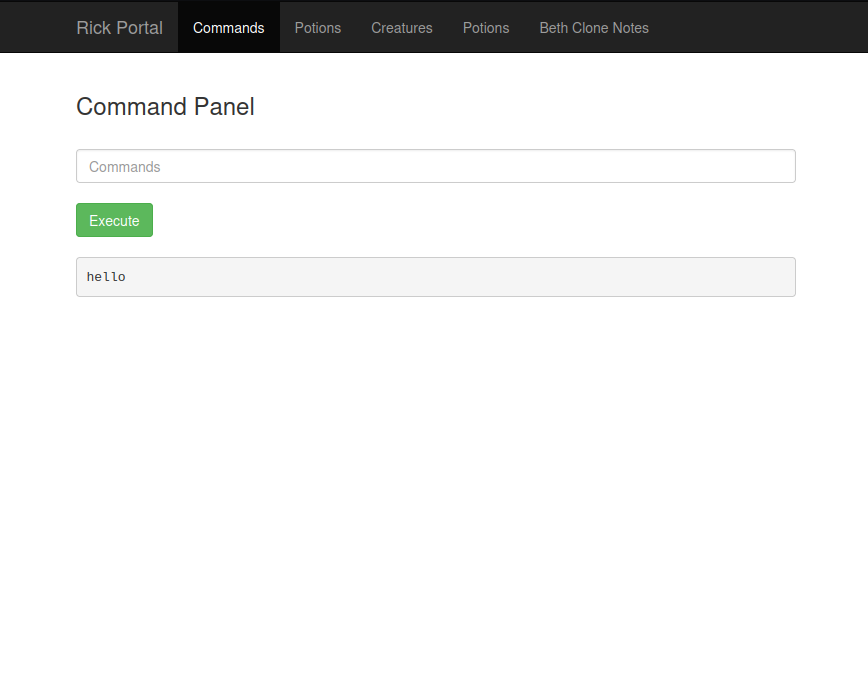Select the Commands tab in navbar
The height and width of the screenshot is (674, 868).
pyautogui.click(x=228, y=27)
